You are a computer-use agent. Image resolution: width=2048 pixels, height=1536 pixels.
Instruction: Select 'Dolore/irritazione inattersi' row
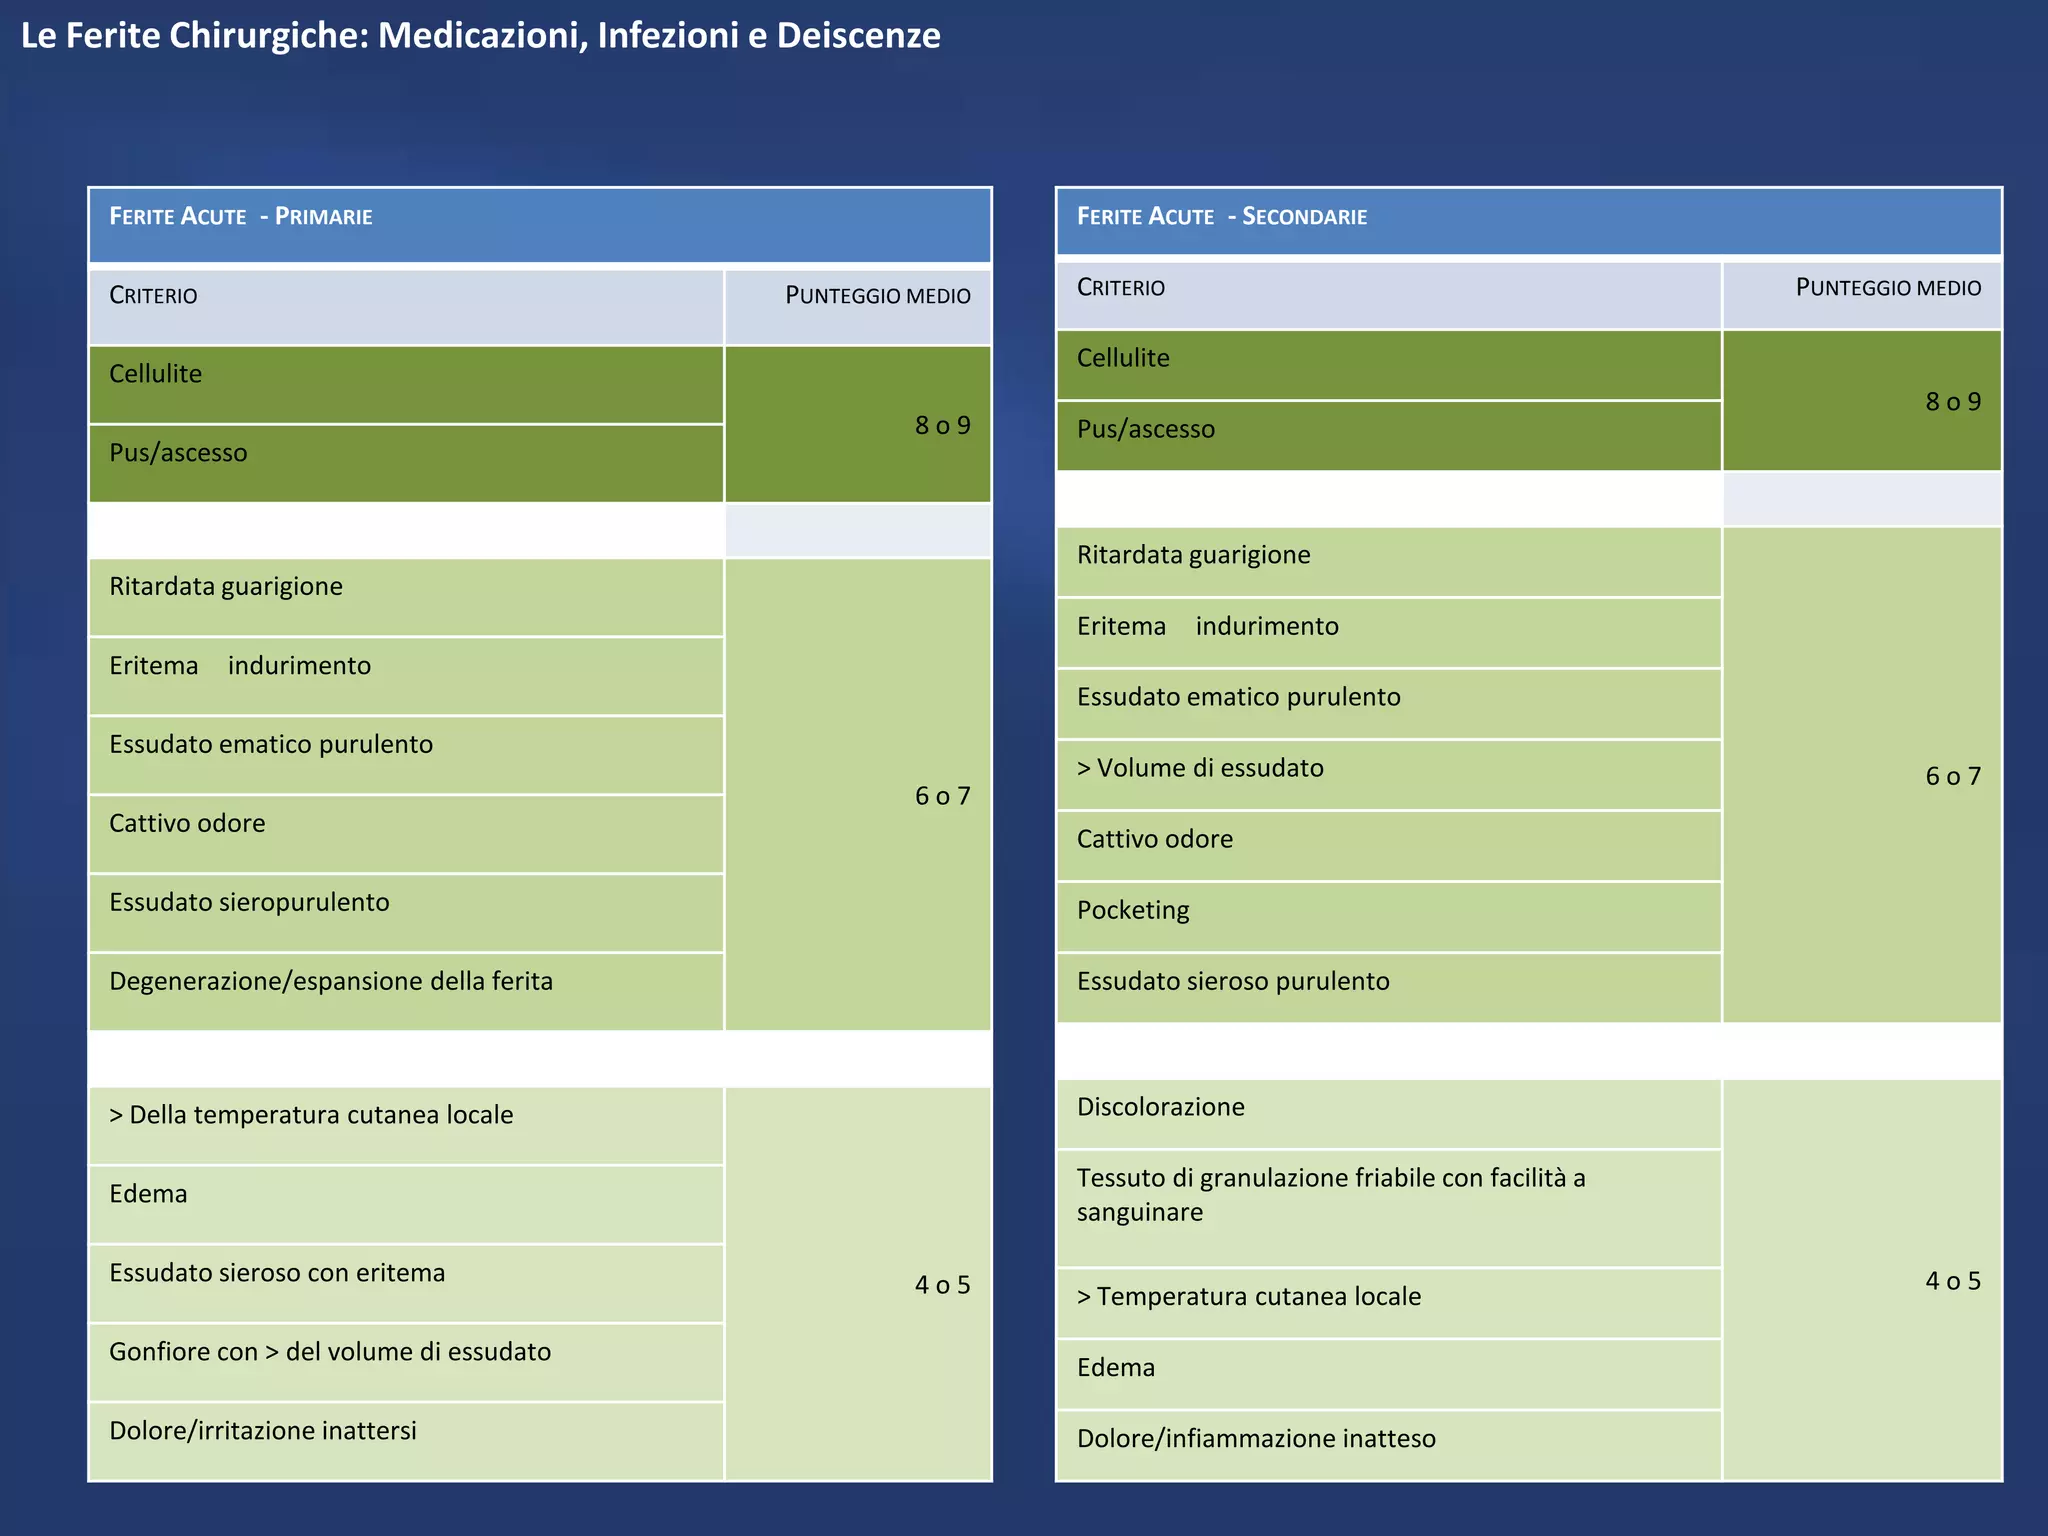click(406, 1441)
